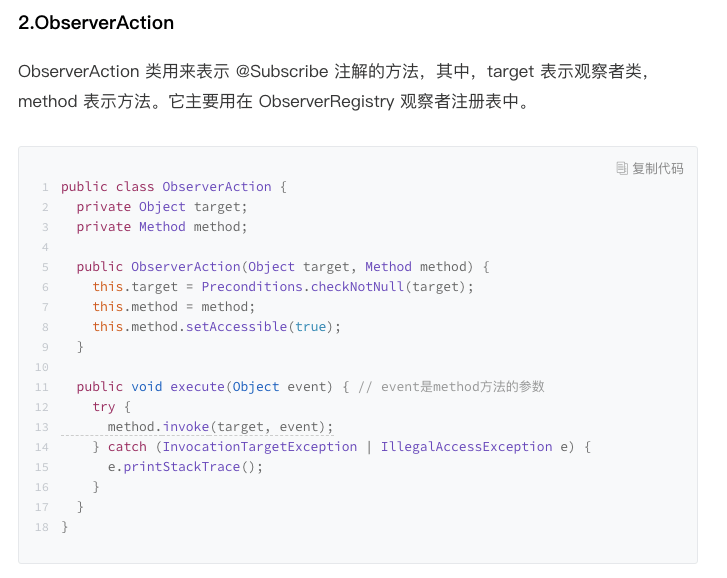Click the execute method name
The width and height of the screenshot is (727, 578).
click(x=197, y=387)
